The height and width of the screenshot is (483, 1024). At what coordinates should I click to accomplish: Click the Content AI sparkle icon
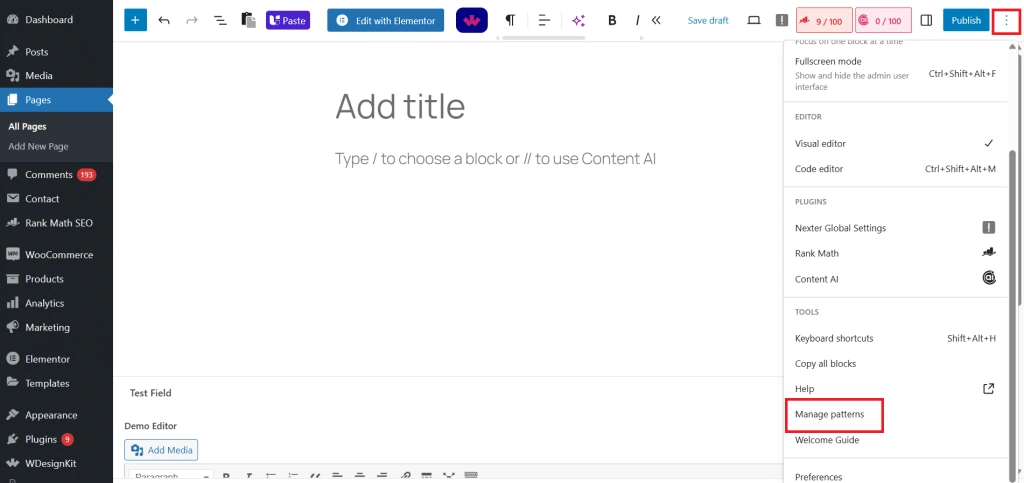click(578, 20)
